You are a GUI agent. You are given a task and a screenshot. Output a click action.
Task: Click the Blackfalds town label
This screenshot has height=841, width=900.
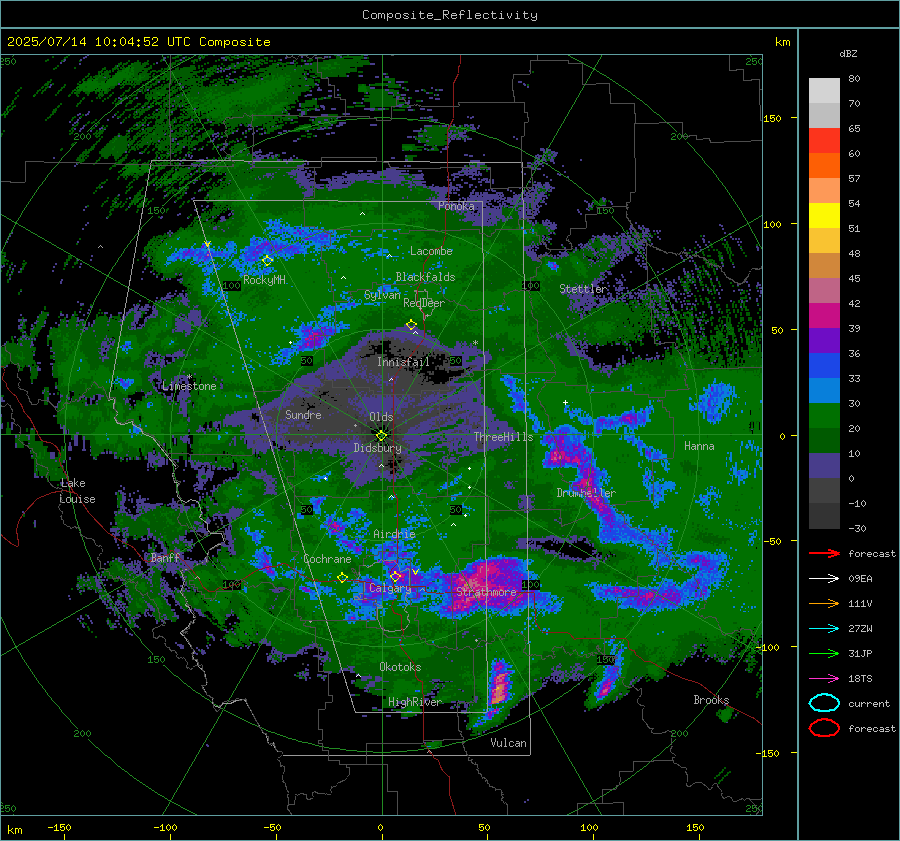pos(425,277)
